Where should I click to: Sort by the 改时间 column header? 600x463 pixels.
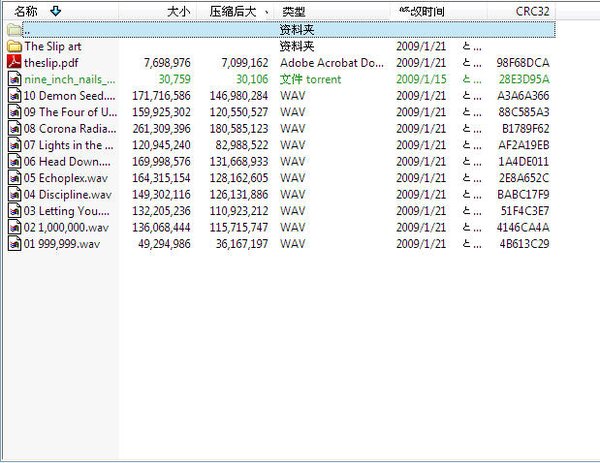(x=439, y=11)
